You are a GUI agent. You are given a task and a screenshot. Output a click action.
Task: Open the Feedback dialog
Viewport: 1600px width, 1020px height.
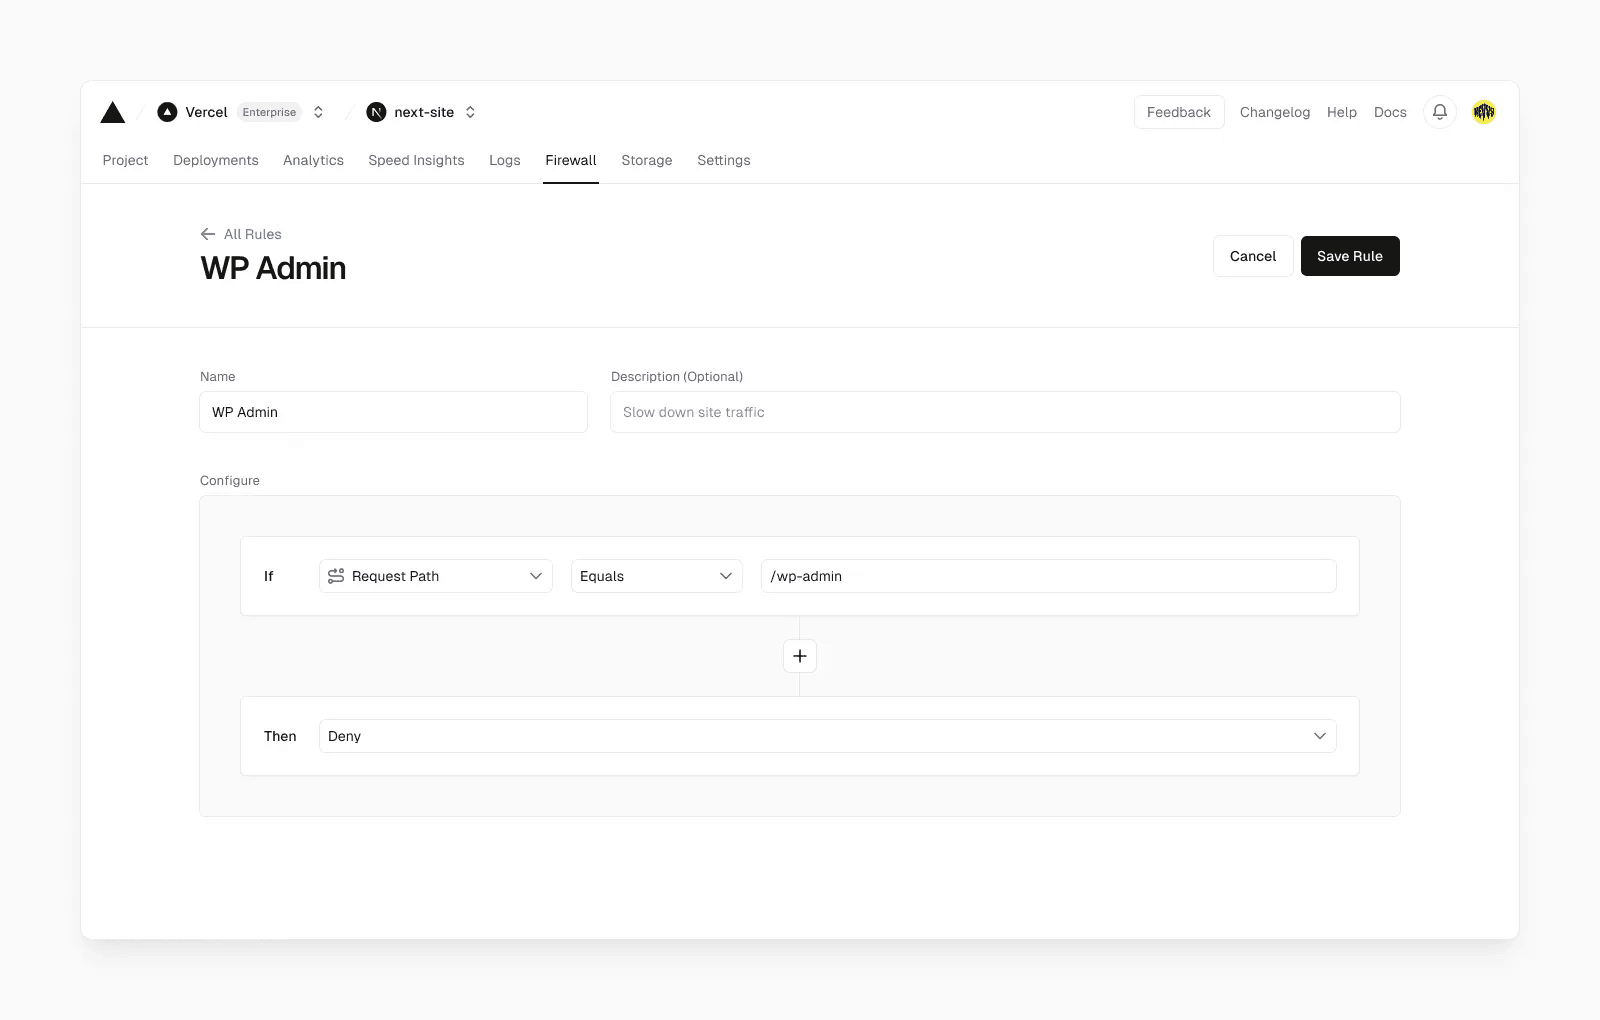tap(1178, 112)
